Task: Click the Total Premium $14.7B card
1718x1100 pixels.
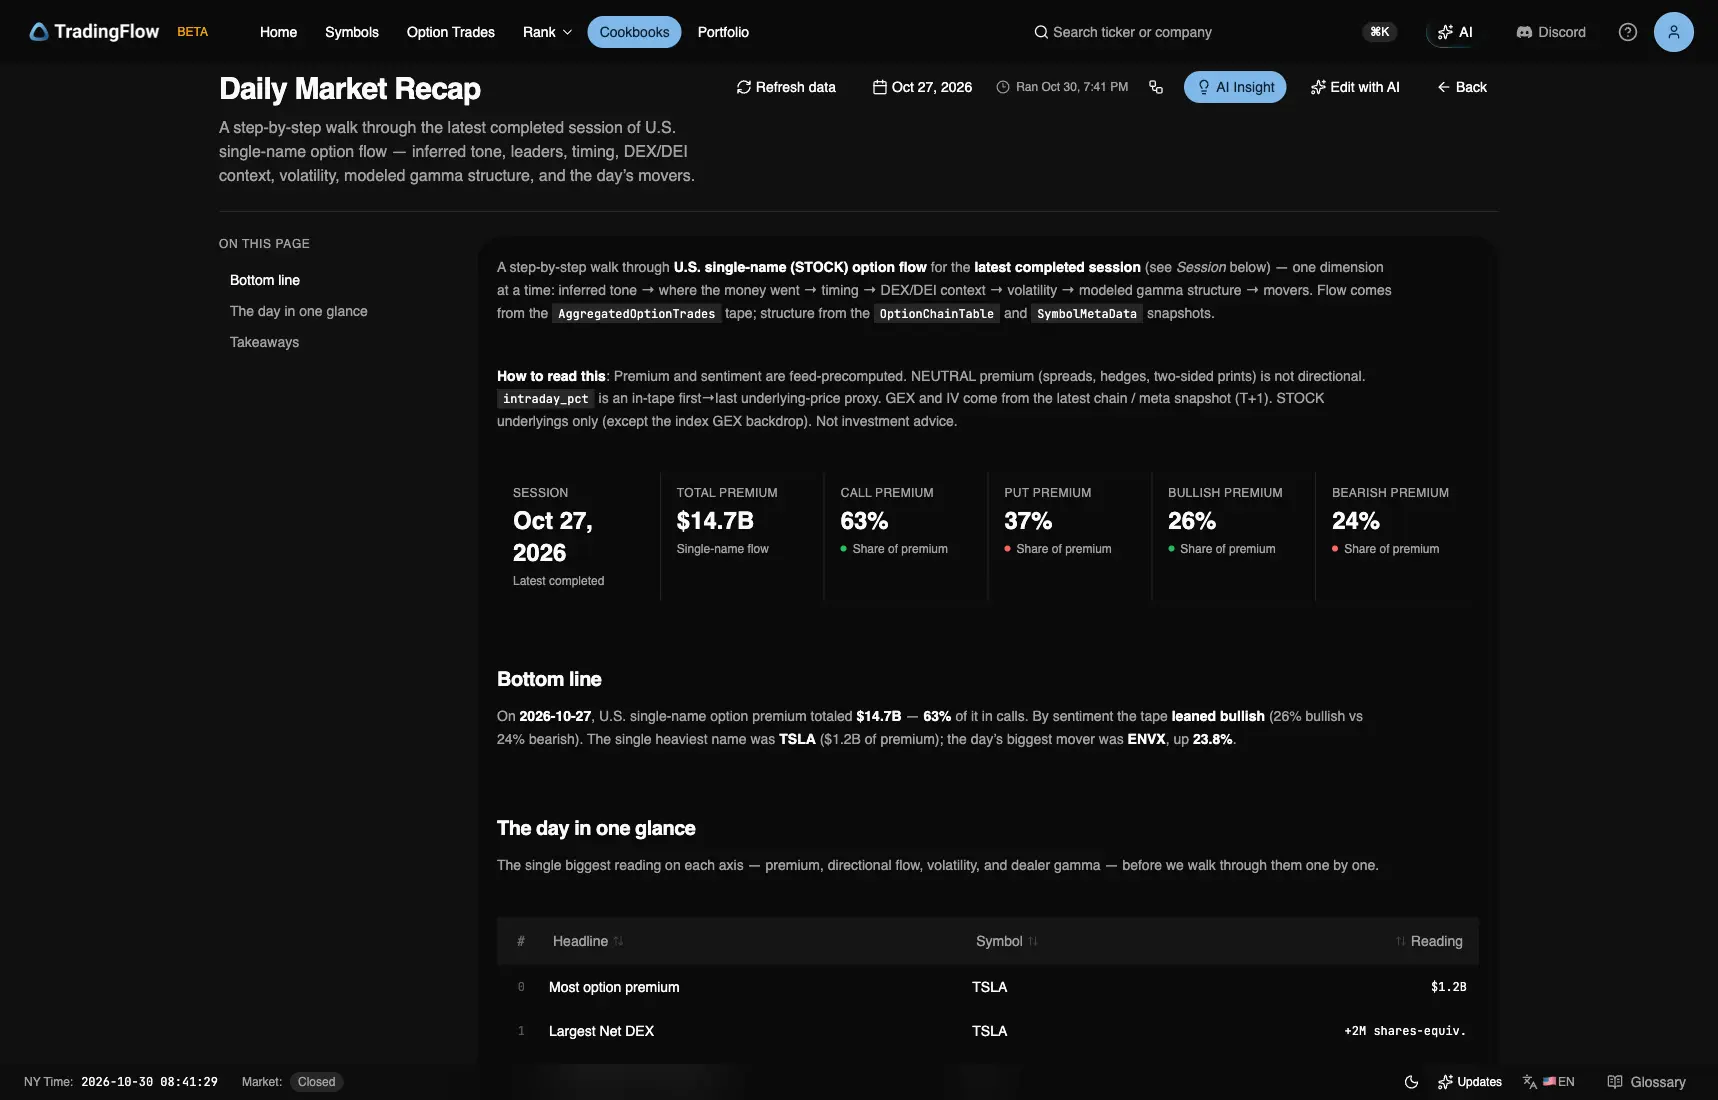Action: pyautogui.click(x=742, y=536)
